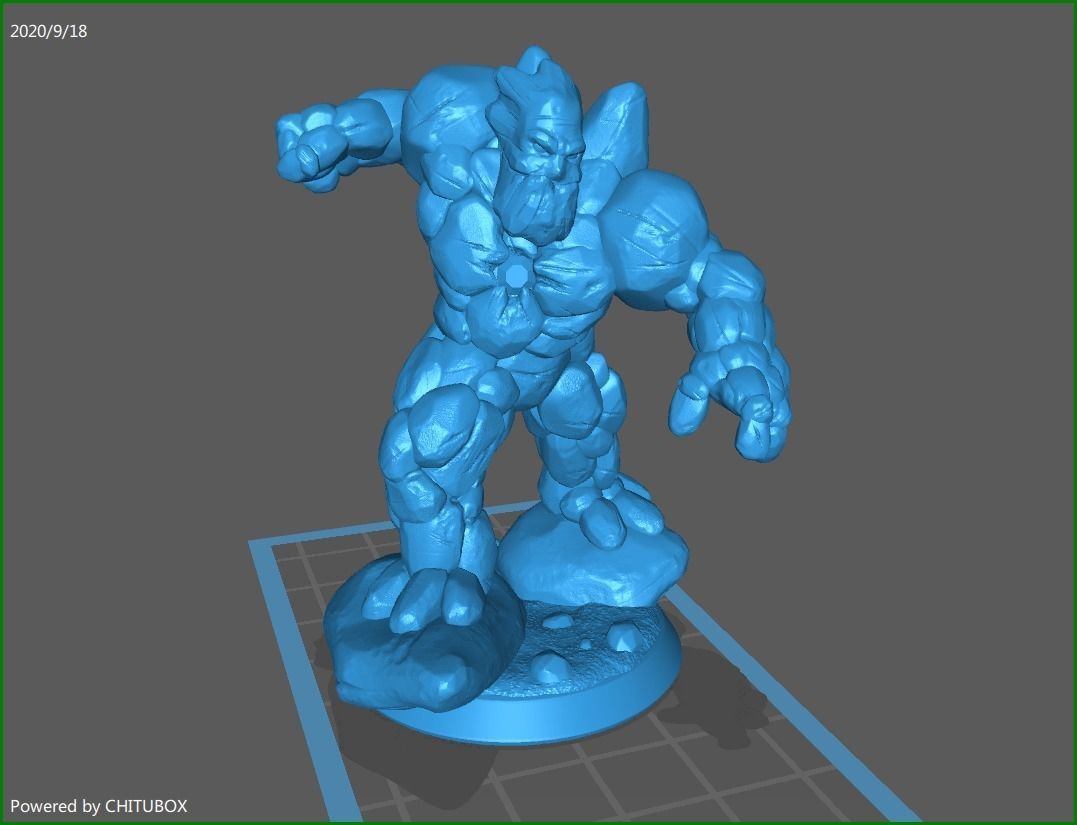
Task: Click the date text 2020/9/18
Action: [x=49, y=32]
